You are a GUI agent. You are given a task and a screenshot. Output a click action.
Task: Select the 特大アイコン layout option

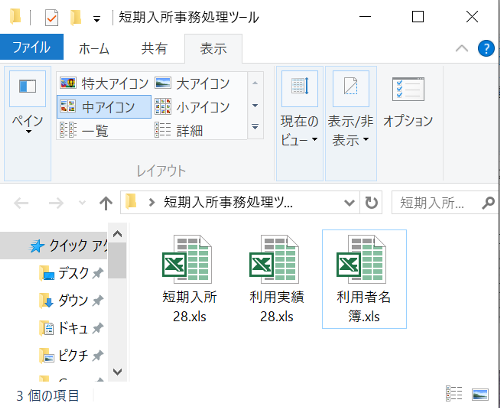click(x=104, y=83)
